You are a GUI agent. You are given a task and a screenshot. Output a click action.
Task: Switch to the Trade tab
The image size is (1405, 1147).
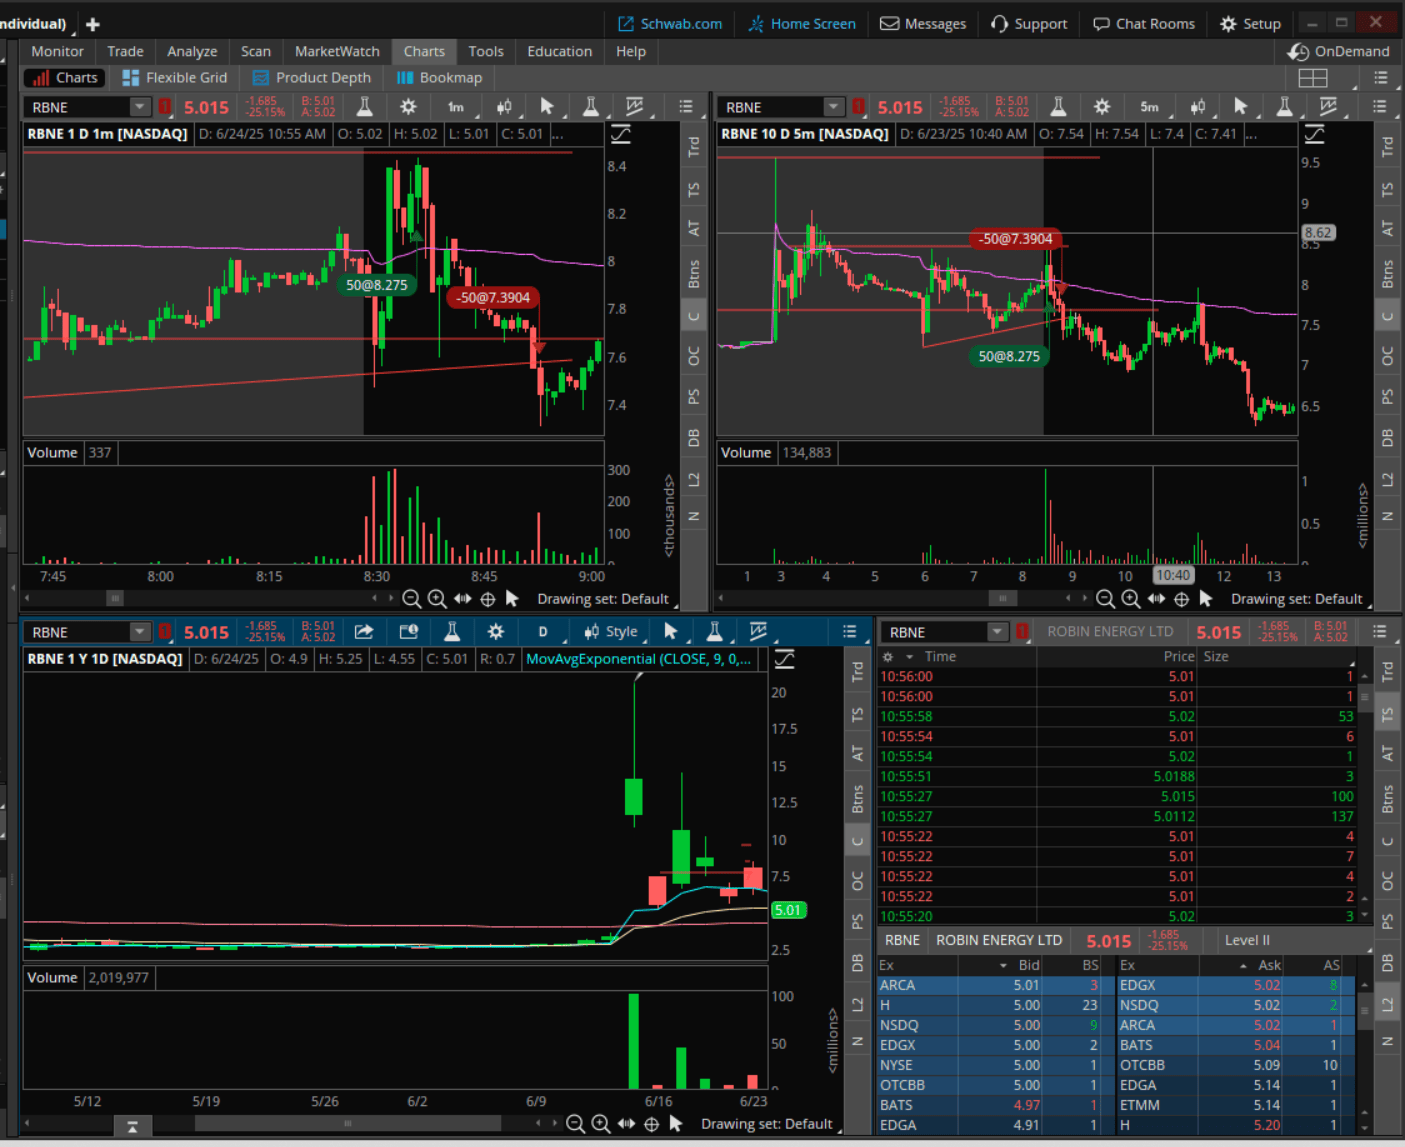tap(125, 51)
